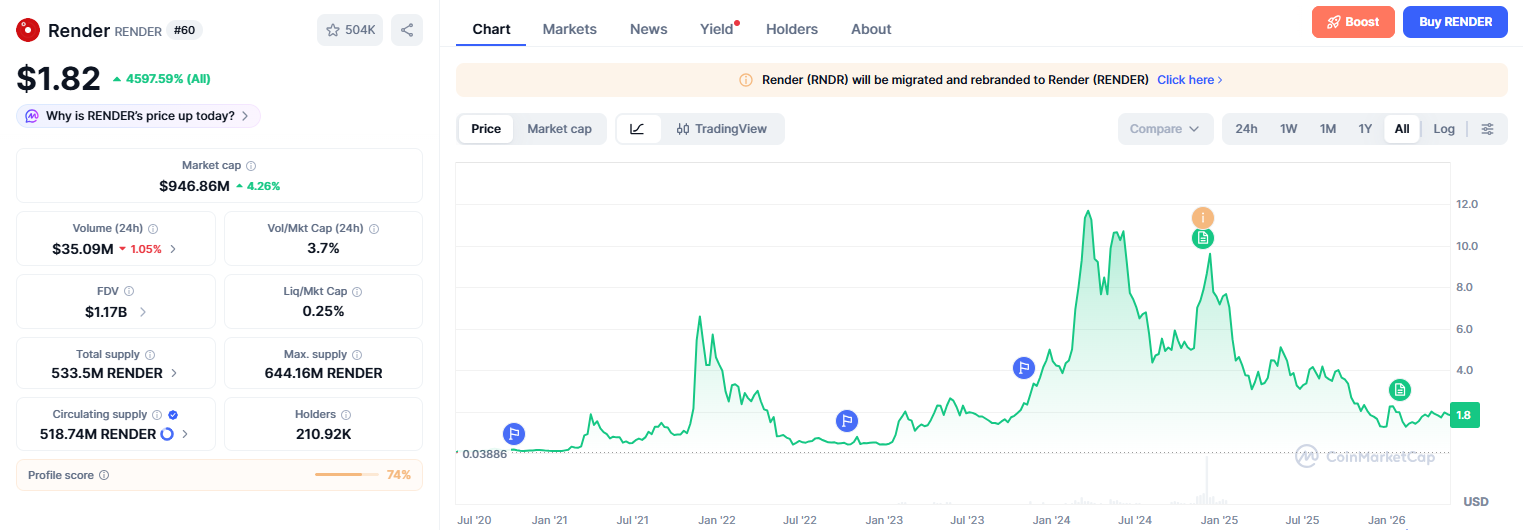Click the Buy RENDER button
1523x530 pixels.
coord(1455,22)
